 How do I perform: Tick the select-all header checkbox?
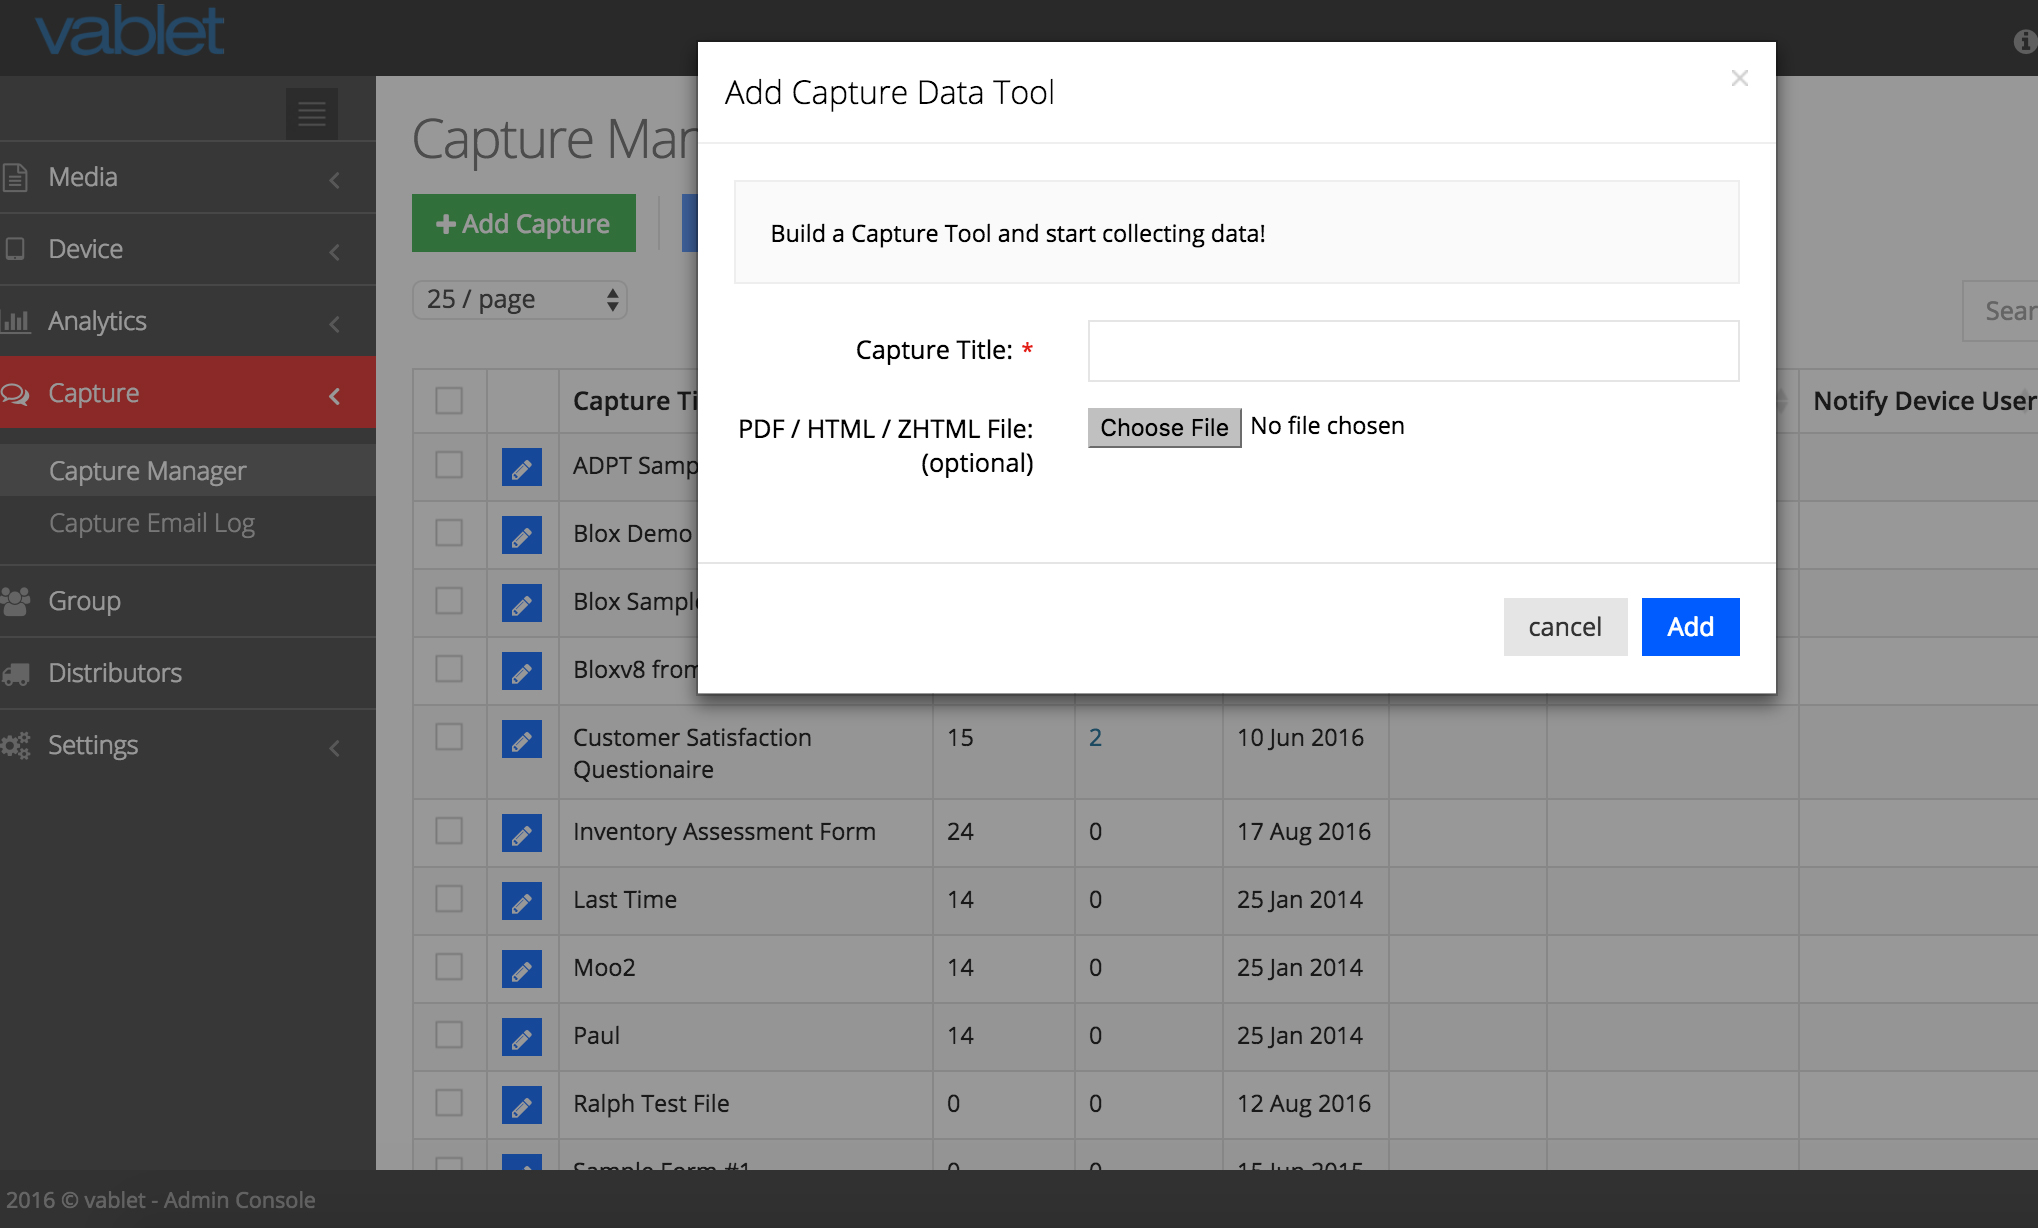click(x=449, y=401)
